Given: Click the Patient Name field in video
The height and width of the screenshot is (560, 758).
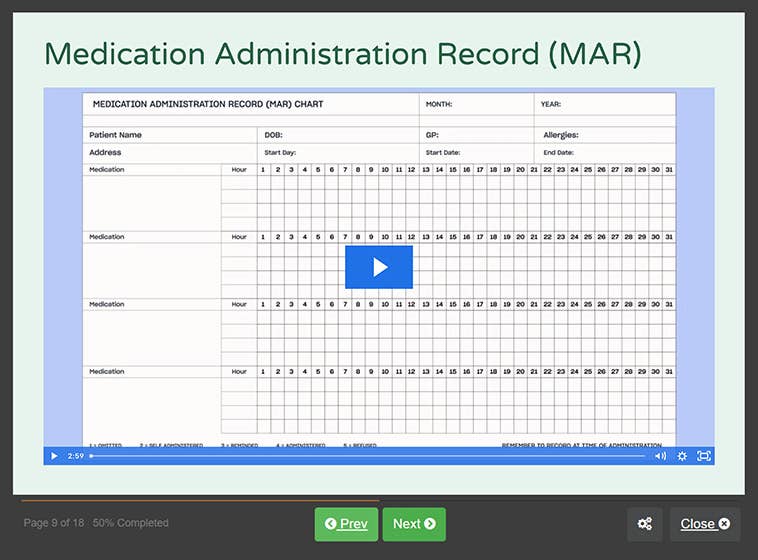Looking at the screenshot, I should (116, 135).
